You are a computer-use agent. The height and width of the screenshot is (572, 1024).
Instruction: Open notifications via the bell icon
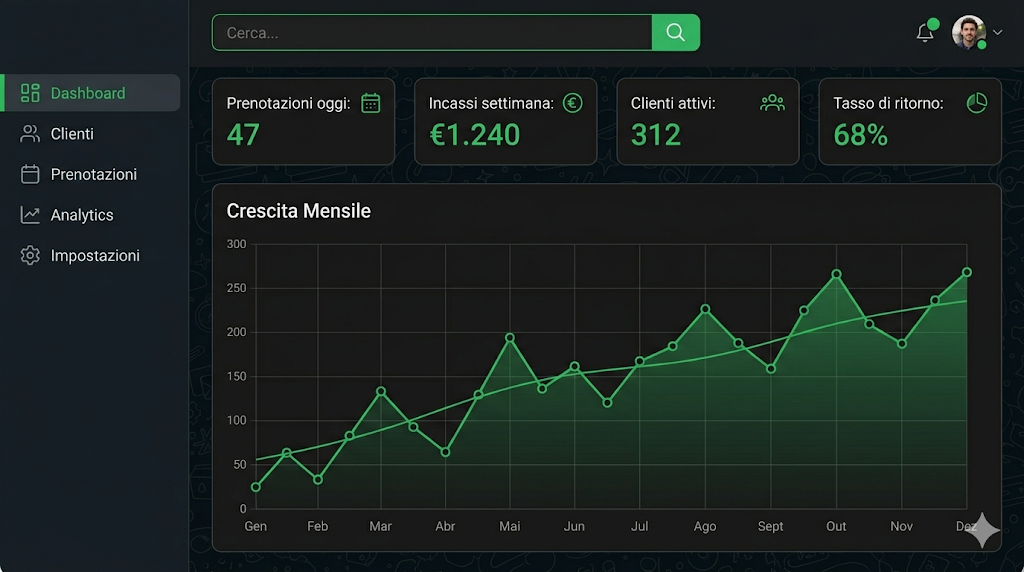(x=925, y=33)
